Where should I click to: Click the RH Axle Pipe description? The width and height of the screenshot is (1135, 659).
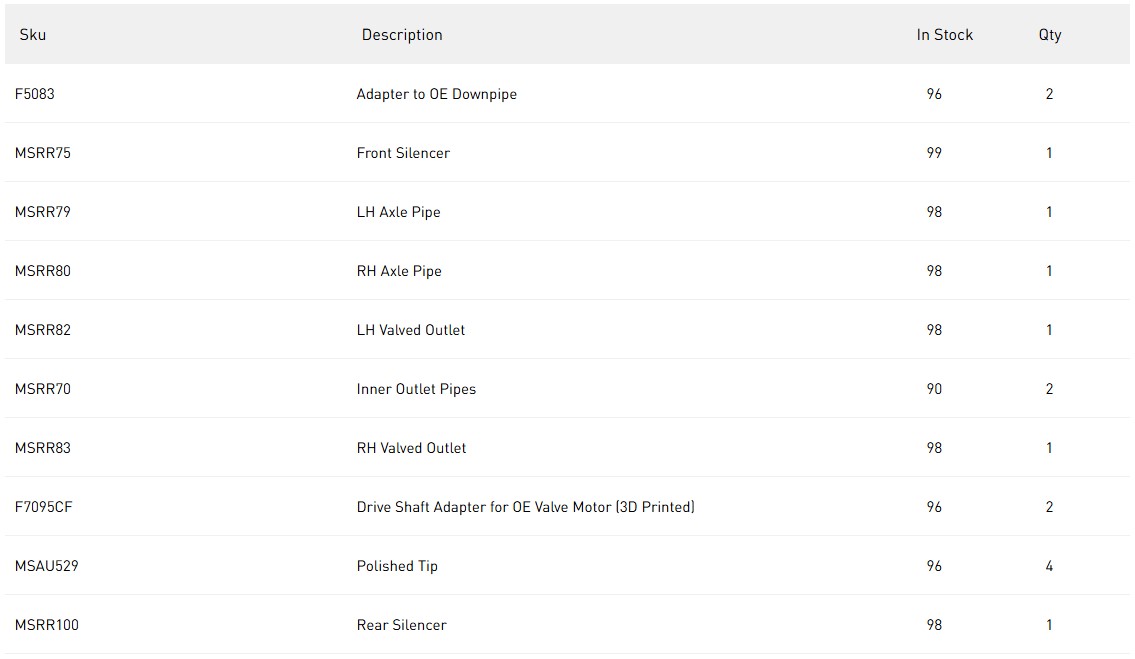coord(399,271)
